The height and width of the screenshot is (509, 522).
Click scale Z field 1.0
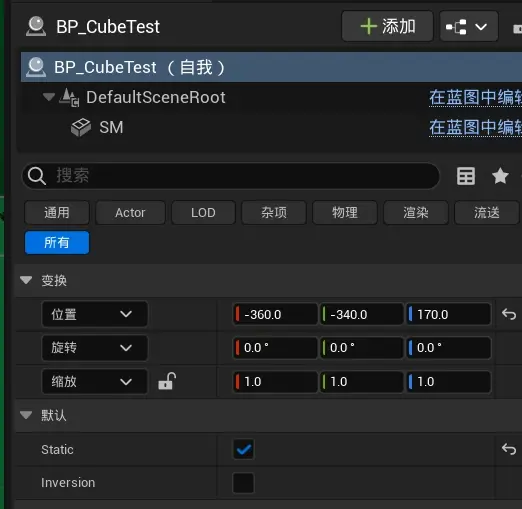click(x=448, y=381)
